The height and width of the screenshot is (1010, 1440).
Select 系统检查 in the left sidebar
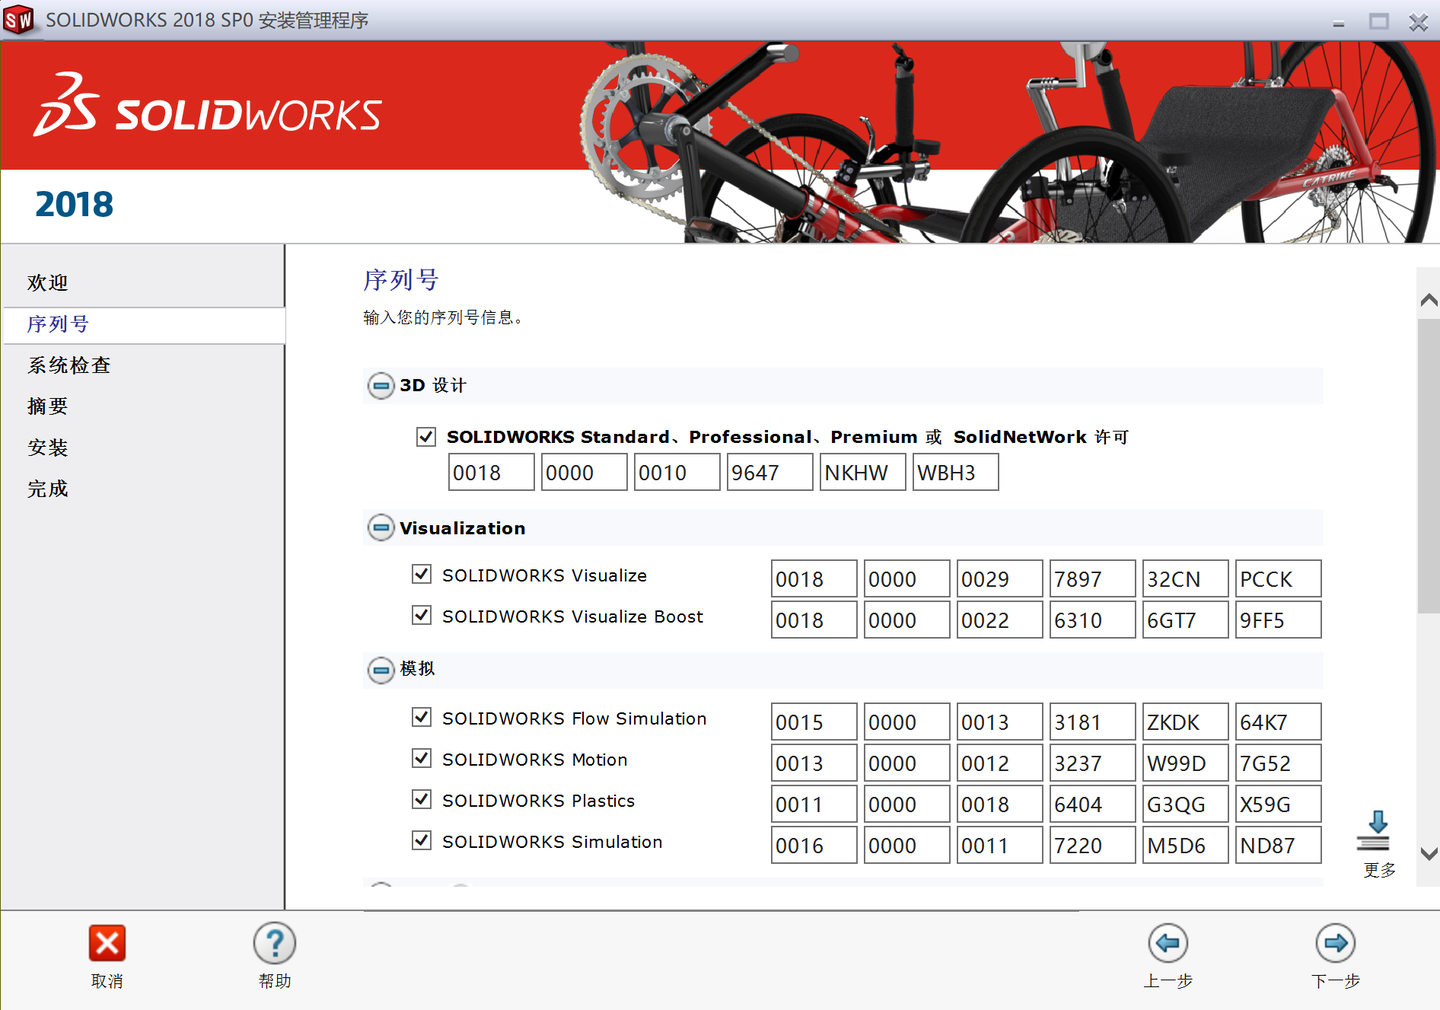pos(69,365)
